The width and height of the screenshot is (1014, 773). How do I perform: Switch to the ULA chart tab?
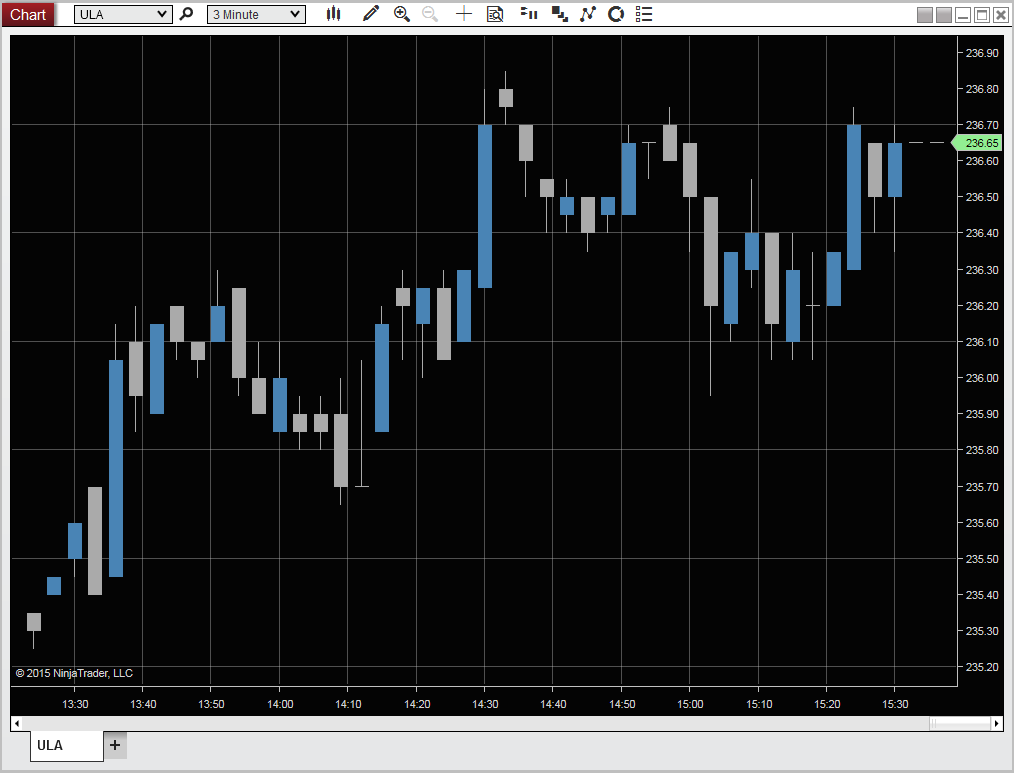[x=66, y=745]
